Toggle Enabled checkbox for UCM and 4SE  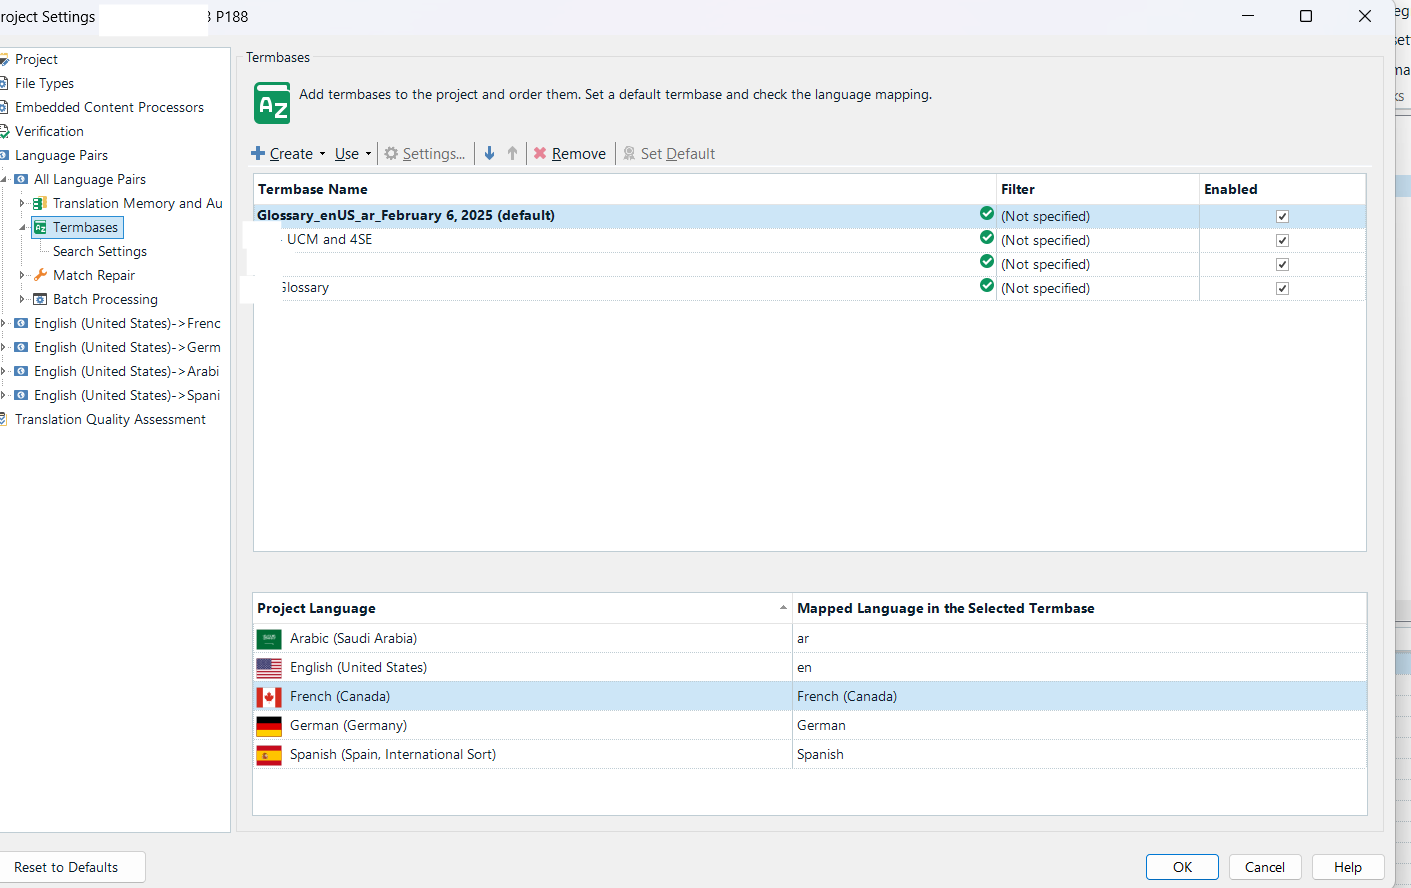1282,240
